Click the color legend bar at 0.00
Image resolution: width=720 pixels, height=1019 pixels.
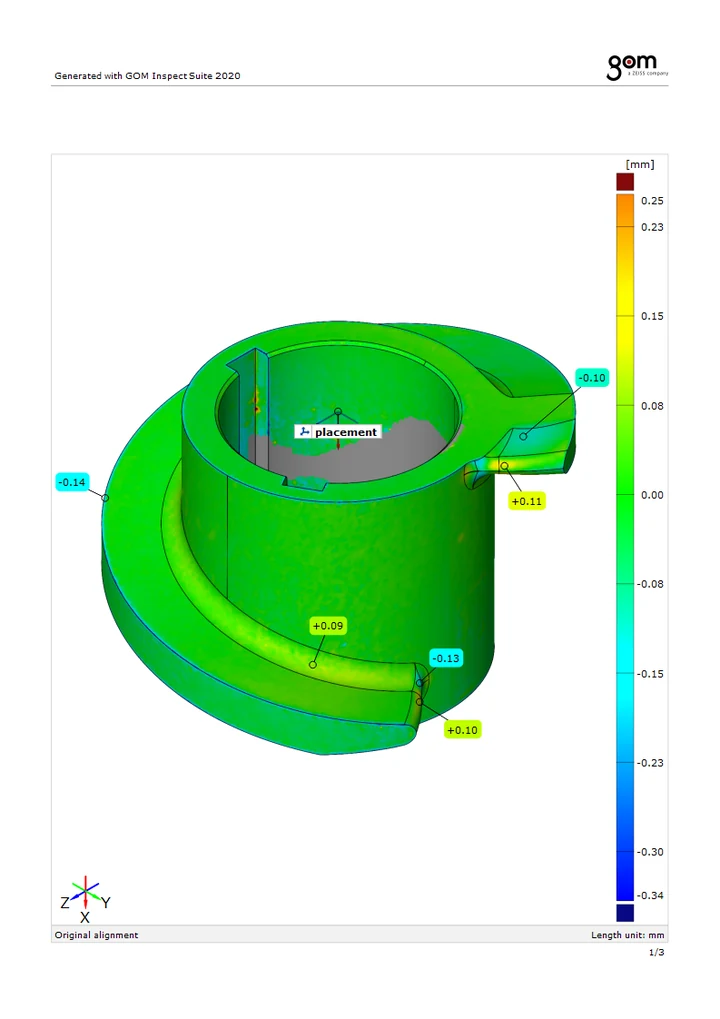625,495
